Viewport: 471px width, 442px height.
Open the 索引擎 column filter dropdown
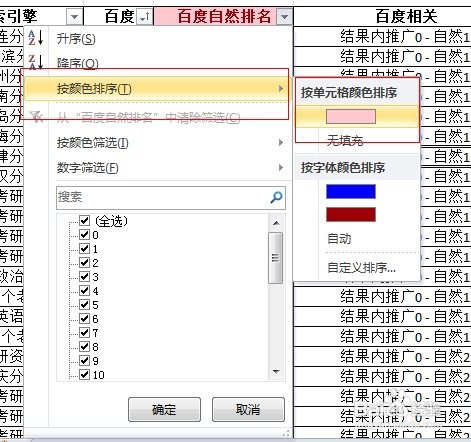(x=74, y=17)
